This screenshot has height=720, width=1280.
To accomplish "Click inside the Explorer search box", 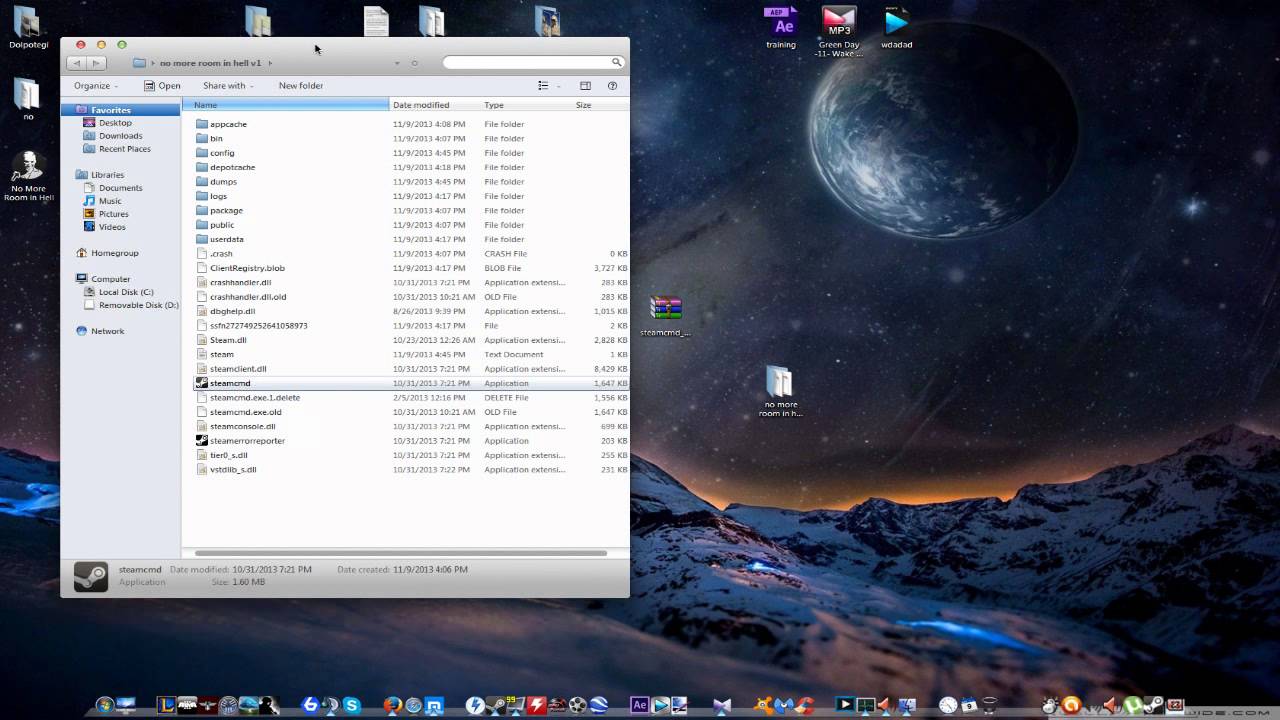I will pos(530,61).
